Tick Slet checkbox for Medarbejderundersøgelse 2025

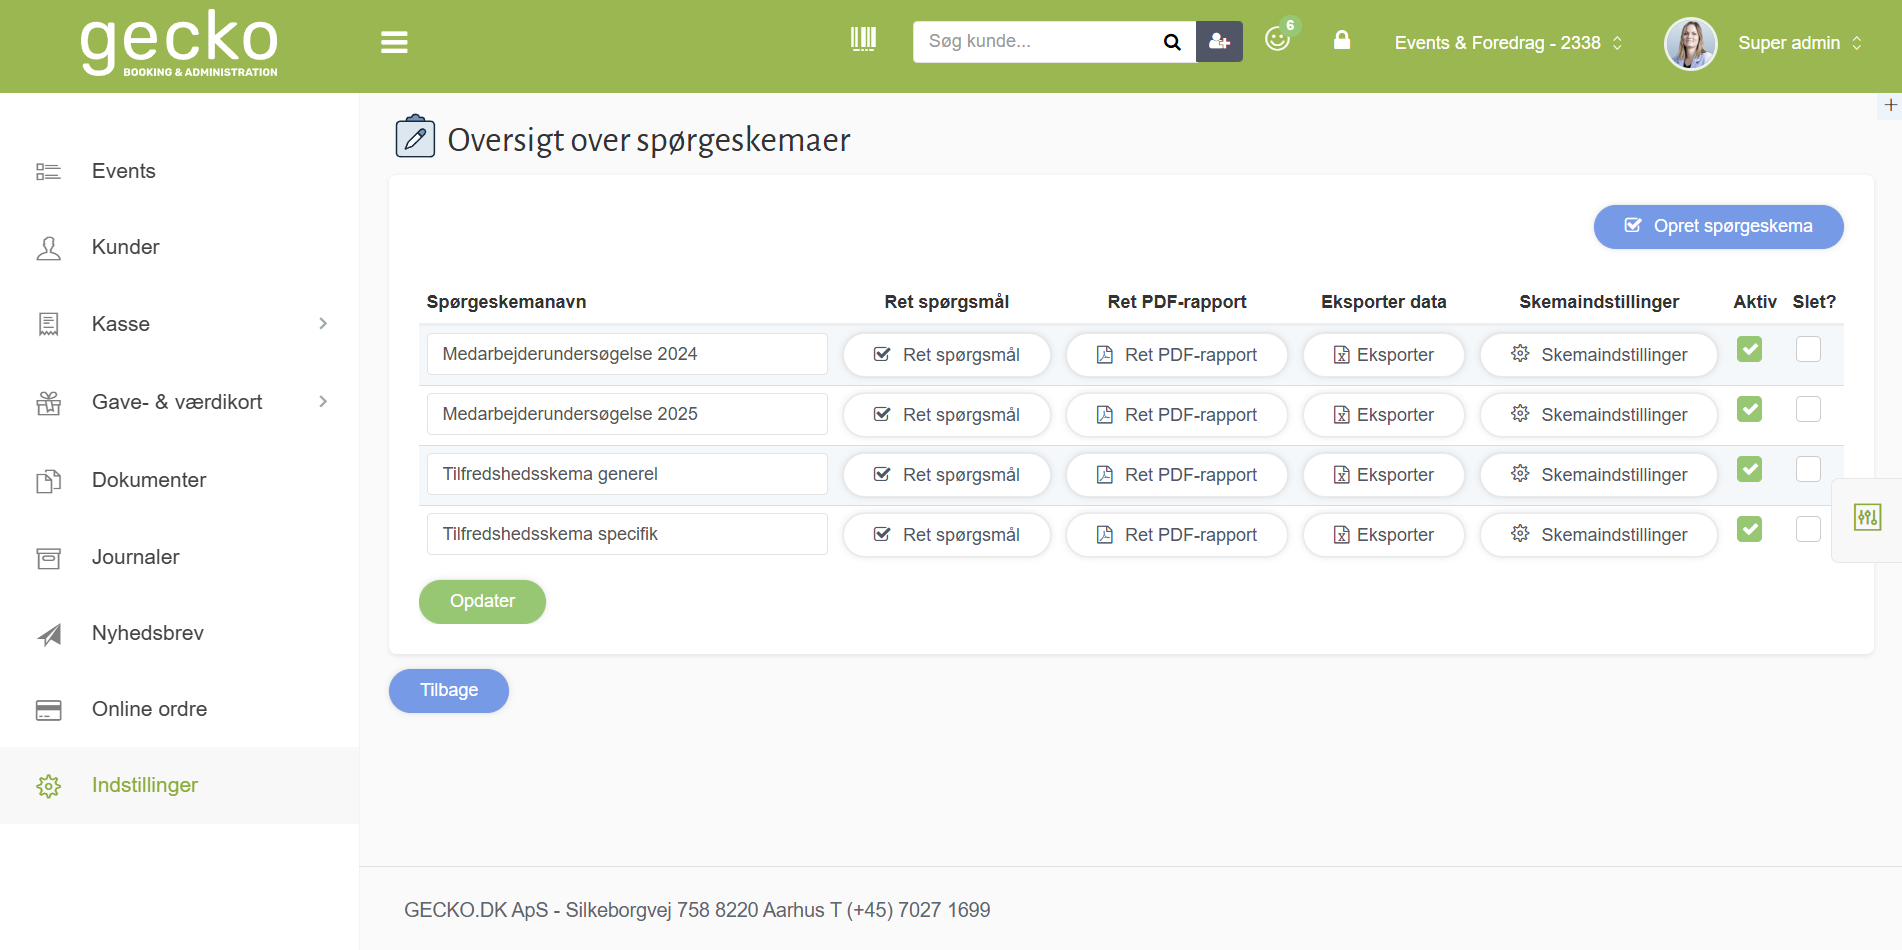tap(1808, 410)
